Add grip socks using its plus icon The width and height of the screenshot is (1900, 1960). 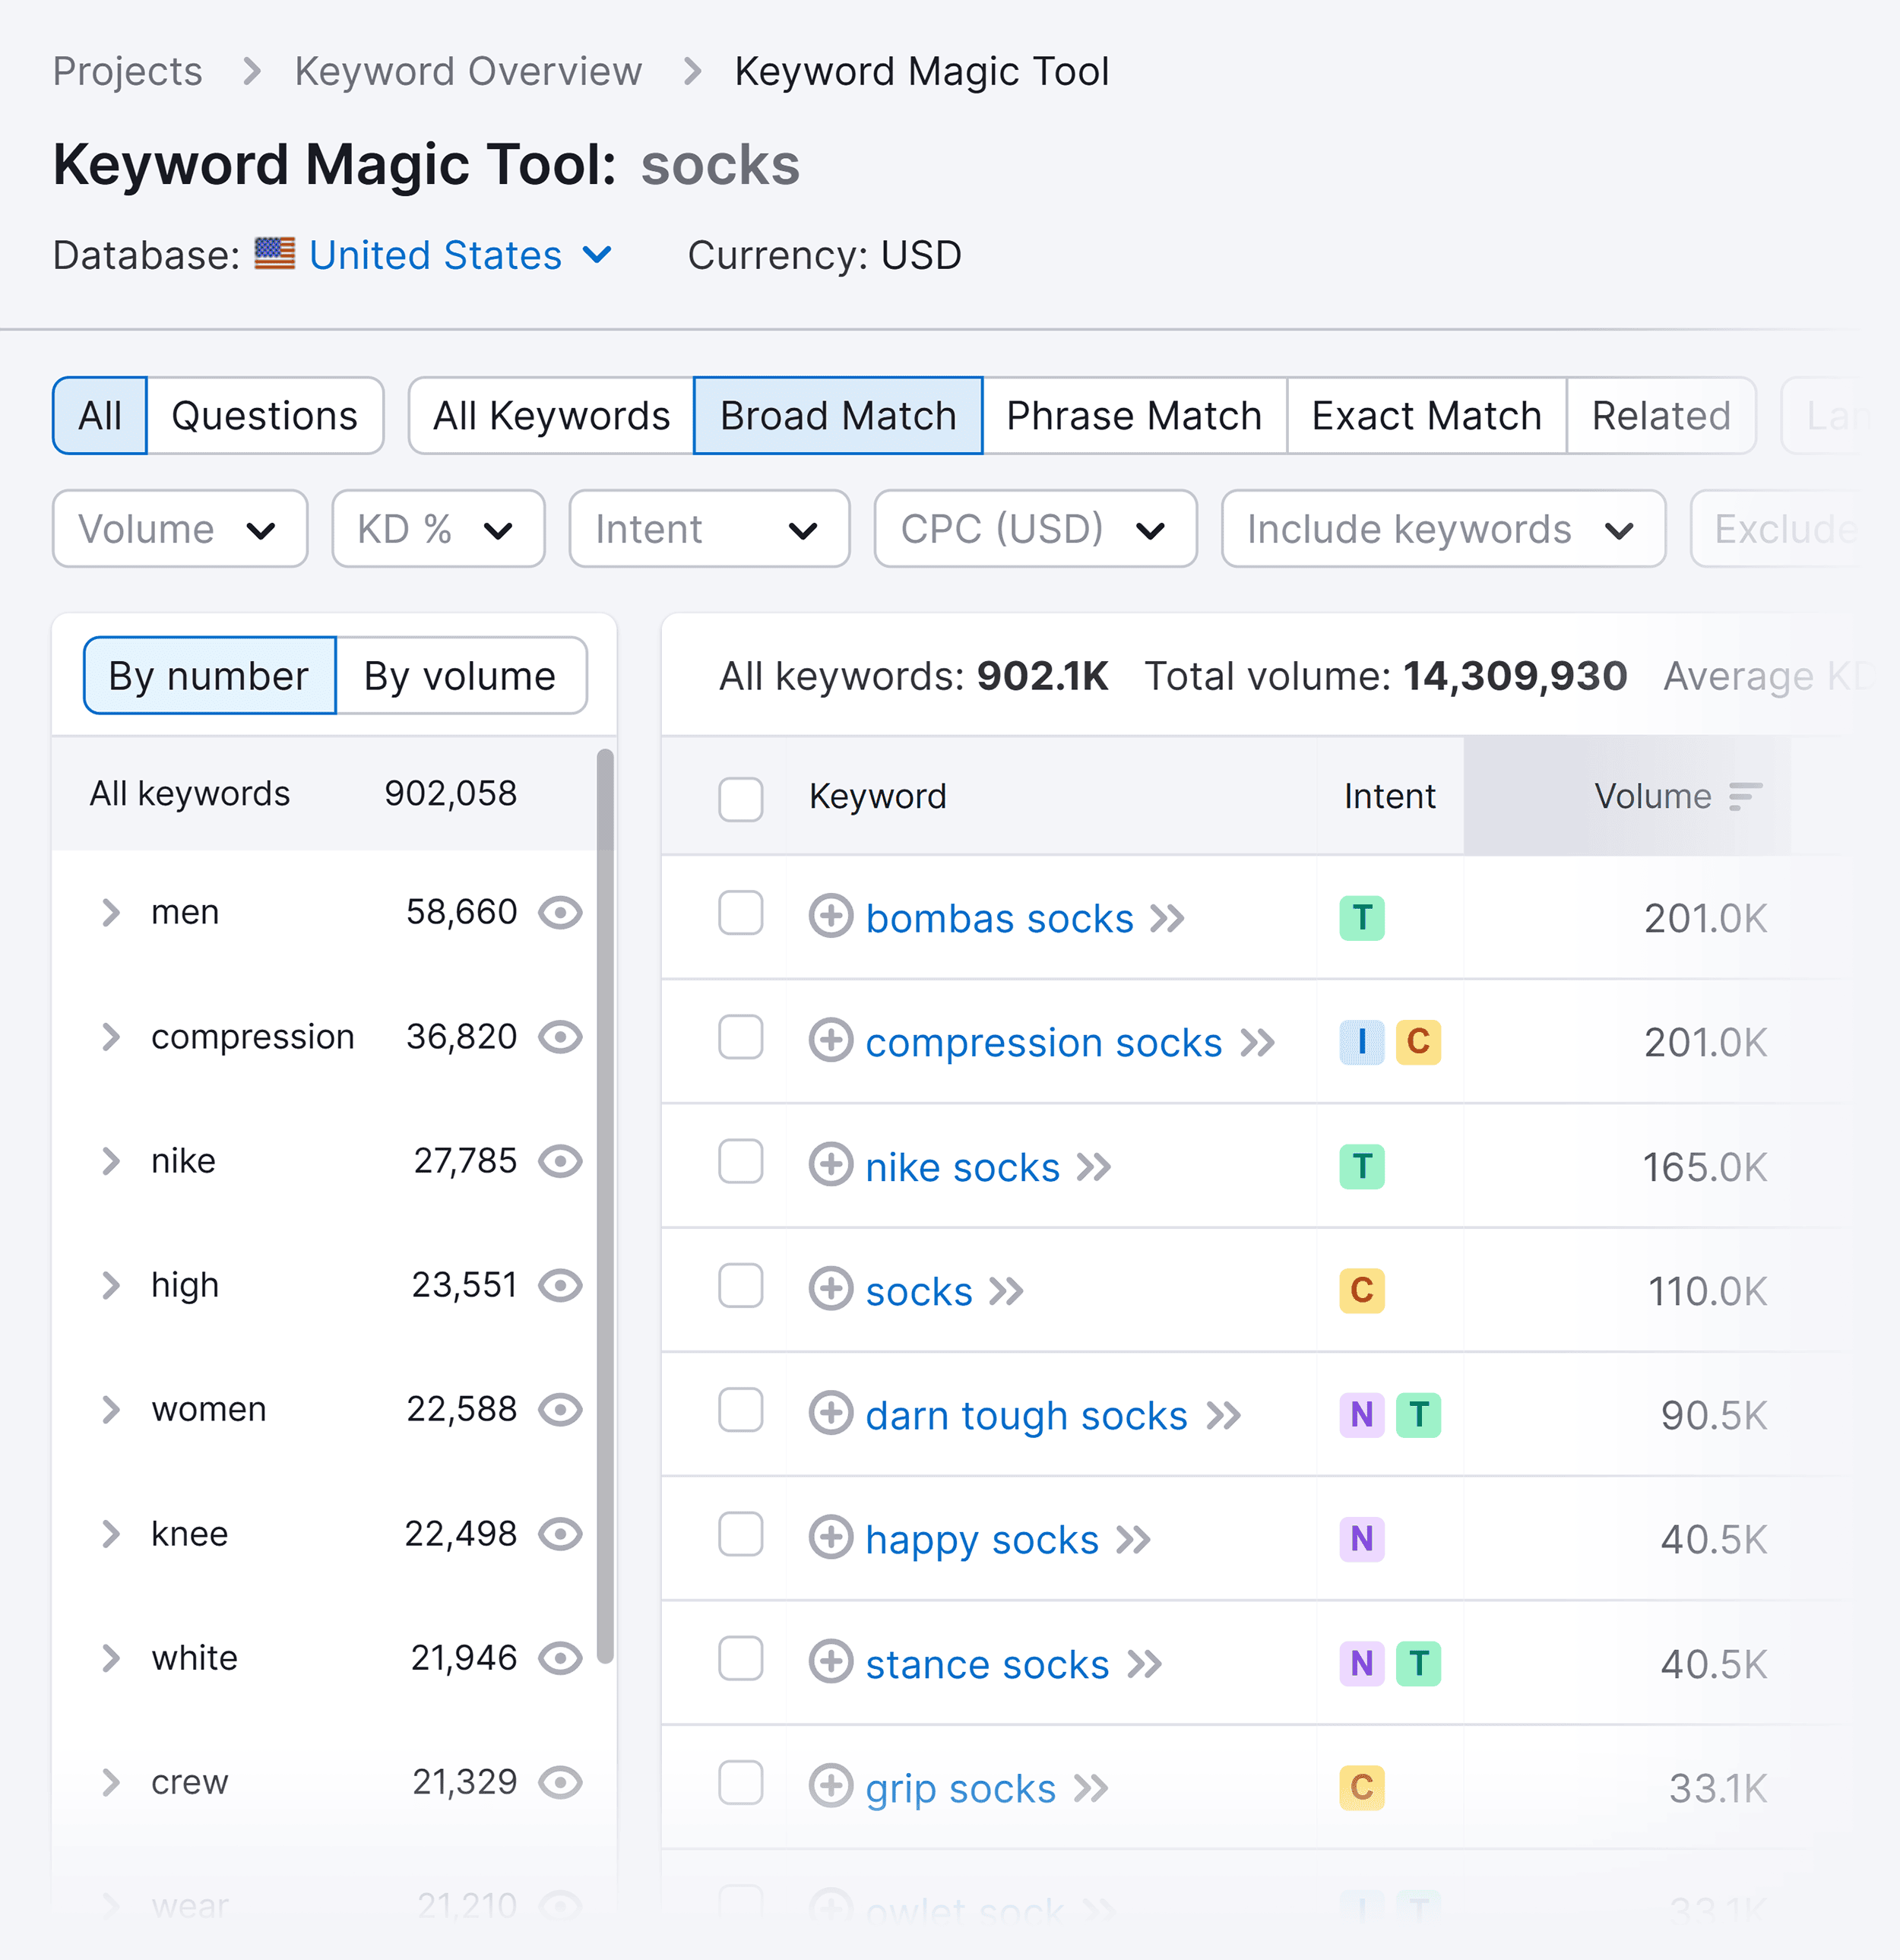831,1787
